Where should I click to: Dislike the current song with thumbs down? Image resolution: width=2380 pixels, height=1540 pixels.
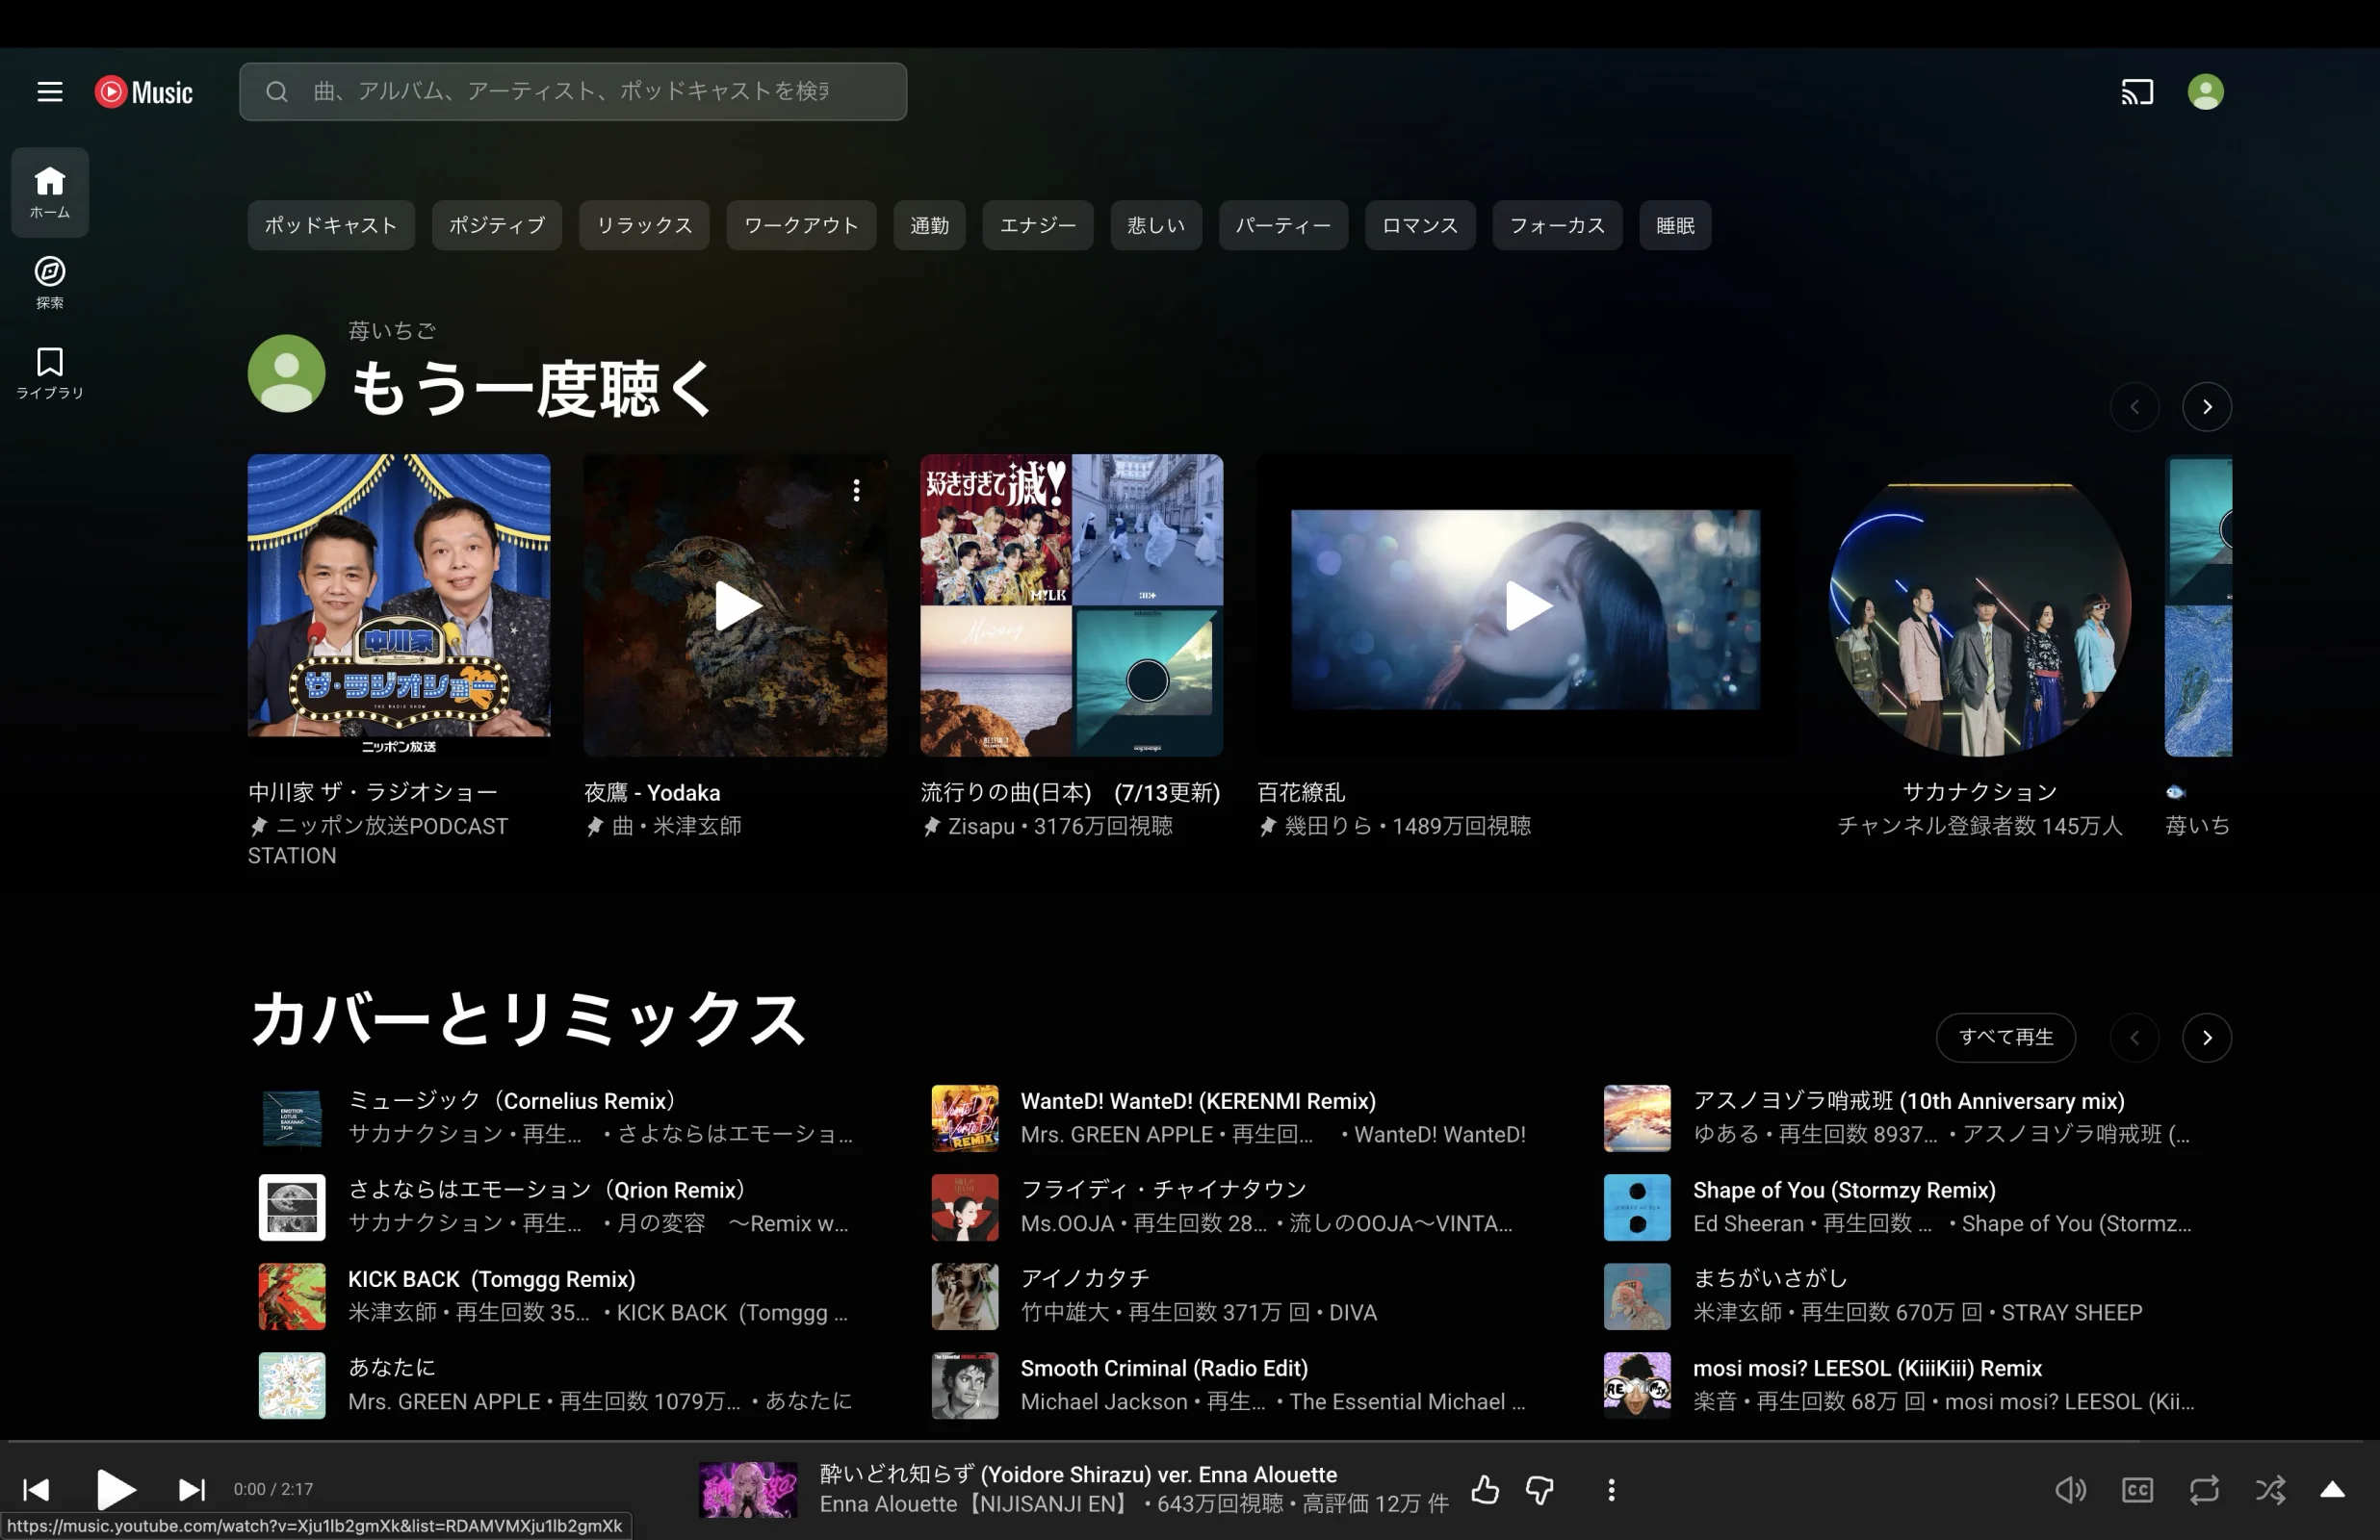pyautogui.click(x=1540, y=1490)
